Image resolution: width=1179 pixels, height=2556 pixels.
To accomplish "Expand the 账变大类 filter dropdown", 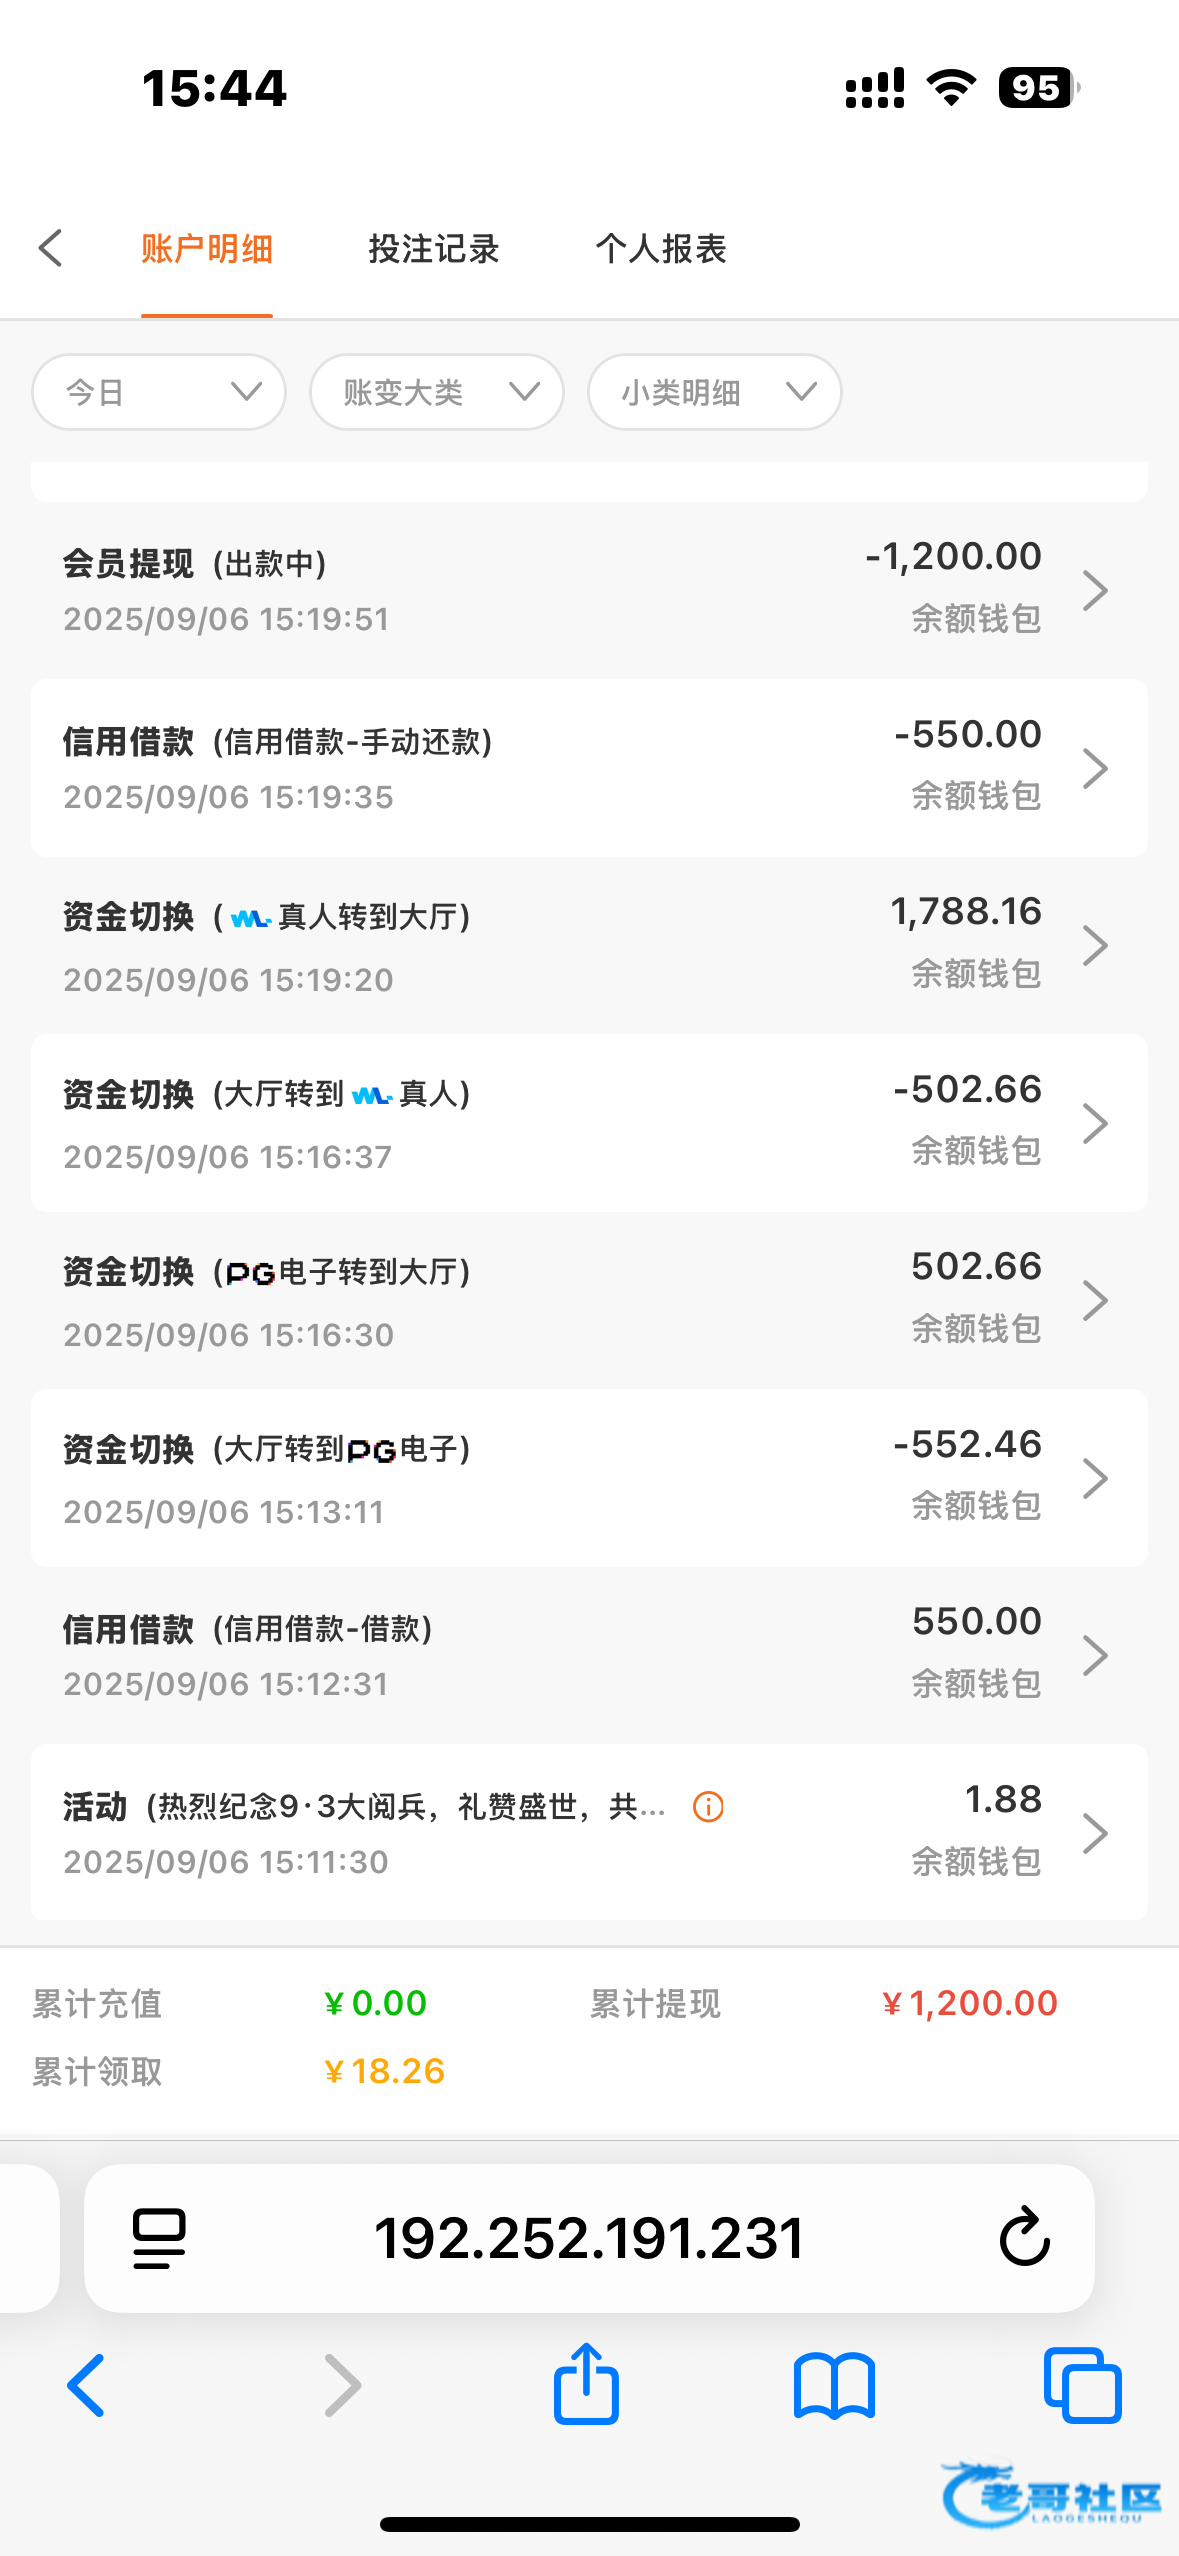I will tap(437, 392).
